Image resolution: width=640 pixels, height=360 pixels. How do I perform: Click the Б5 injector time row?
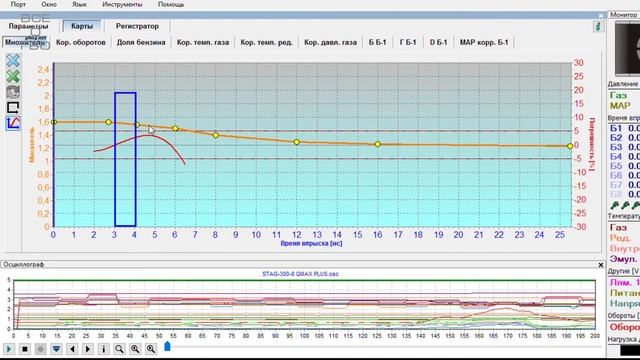(624, 166)
